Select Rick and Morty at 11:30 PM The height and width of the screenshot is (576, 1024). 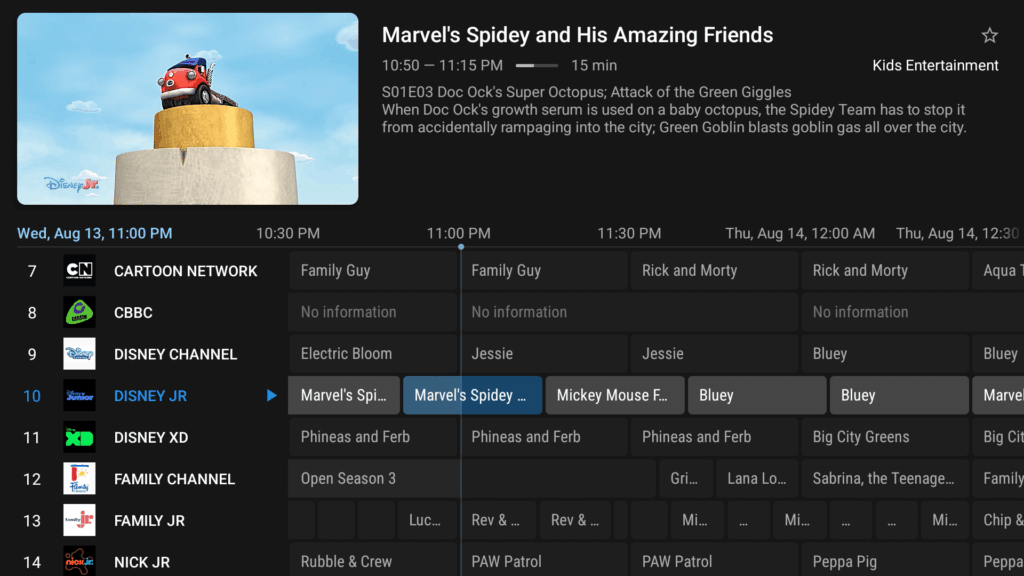coord(714,270)
